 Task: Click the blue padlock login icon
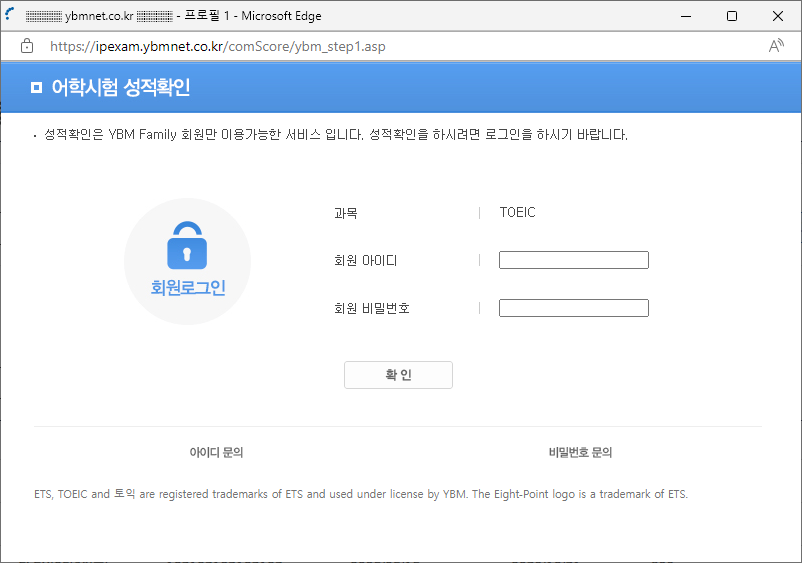[187, 245]
